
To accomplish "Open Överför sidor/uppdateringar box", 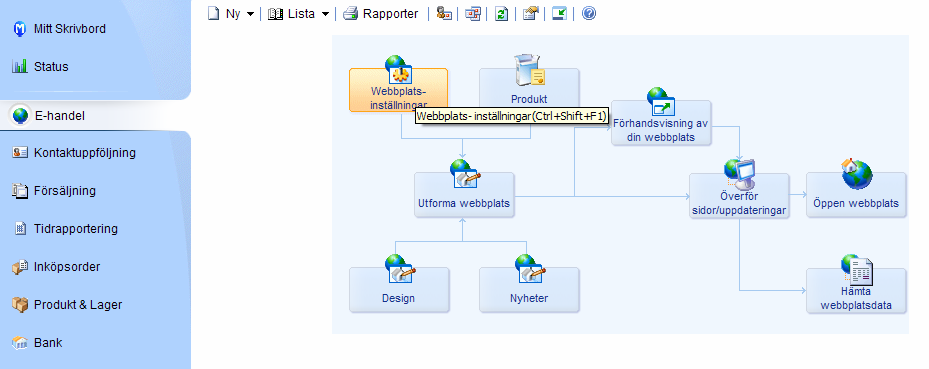I will (739, 195).
